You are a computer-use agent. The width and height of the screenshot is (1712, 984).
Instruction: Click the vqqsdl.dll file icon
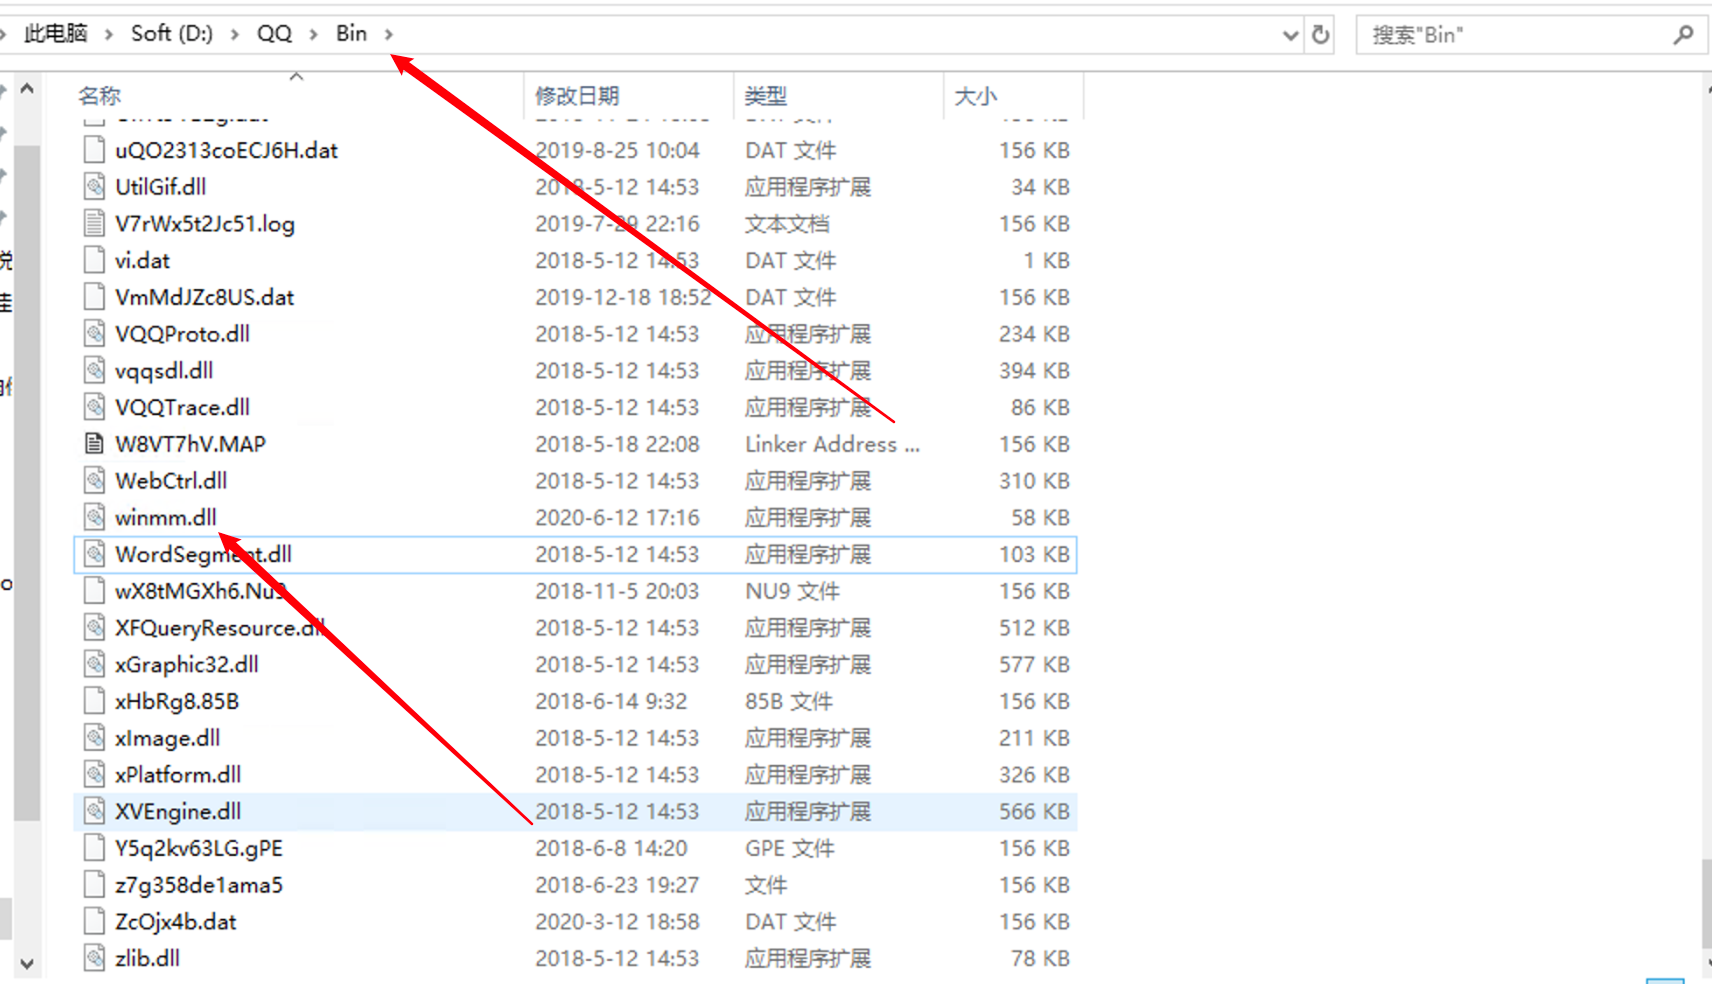[x=94, y=371]
